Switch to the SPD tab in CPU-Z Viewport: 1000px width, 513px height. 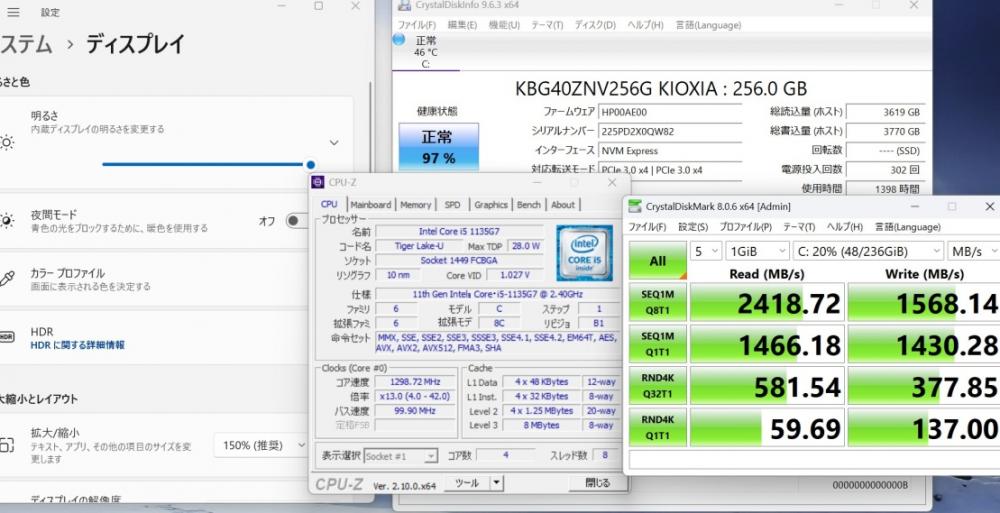[x=452, y=205]
